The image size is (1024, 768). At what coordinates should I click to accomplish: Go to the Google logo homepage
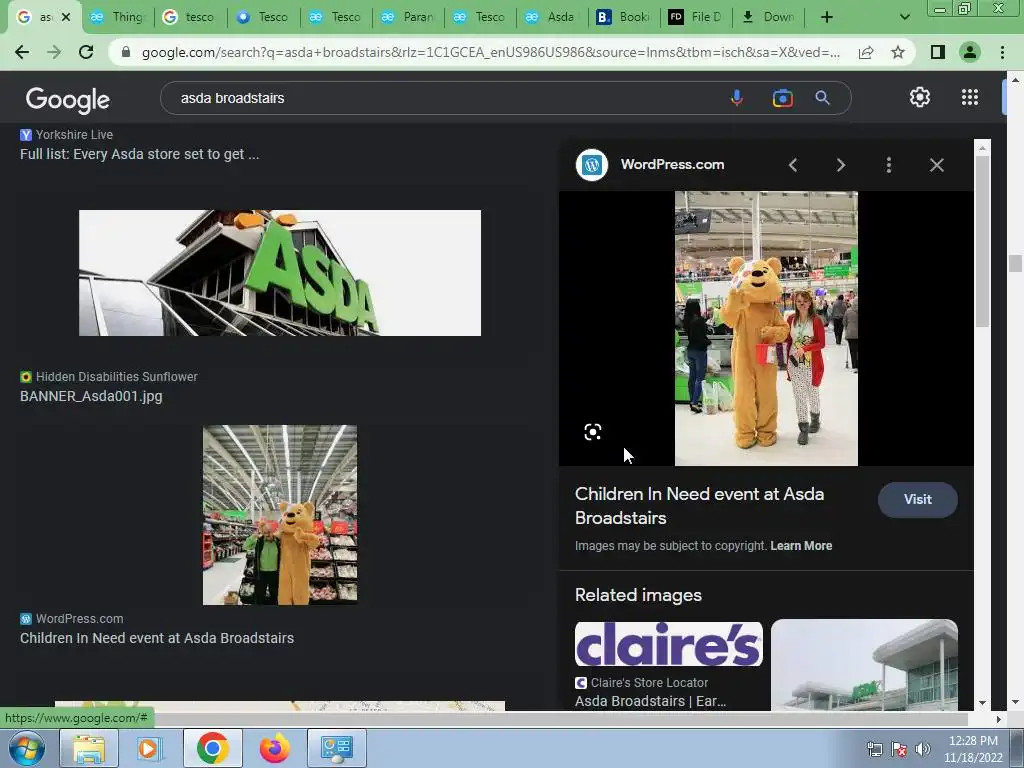coord(68,100)
